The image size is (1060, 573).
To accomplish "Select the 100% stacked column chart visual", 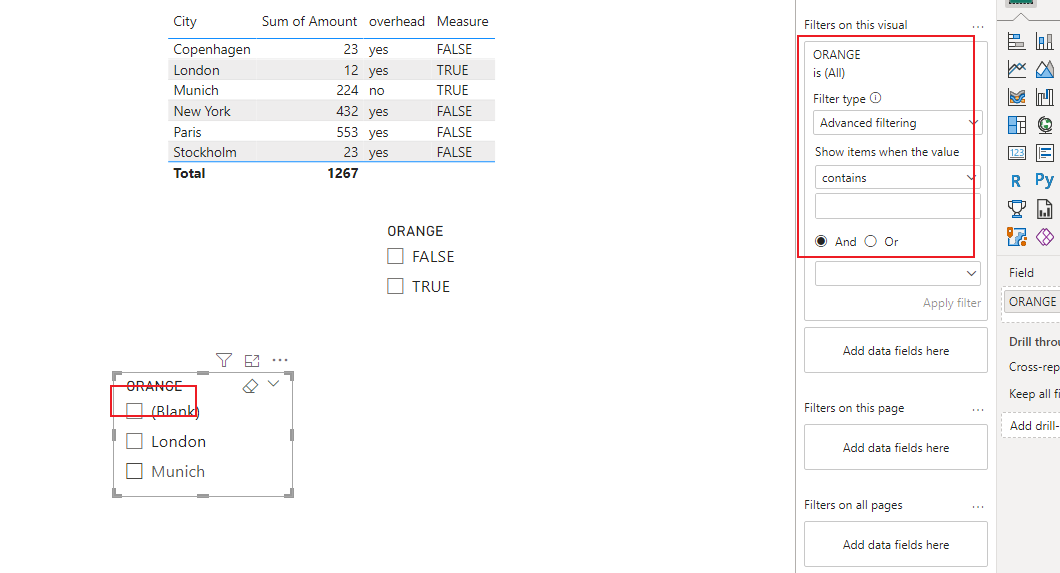I will [1044, 41].
